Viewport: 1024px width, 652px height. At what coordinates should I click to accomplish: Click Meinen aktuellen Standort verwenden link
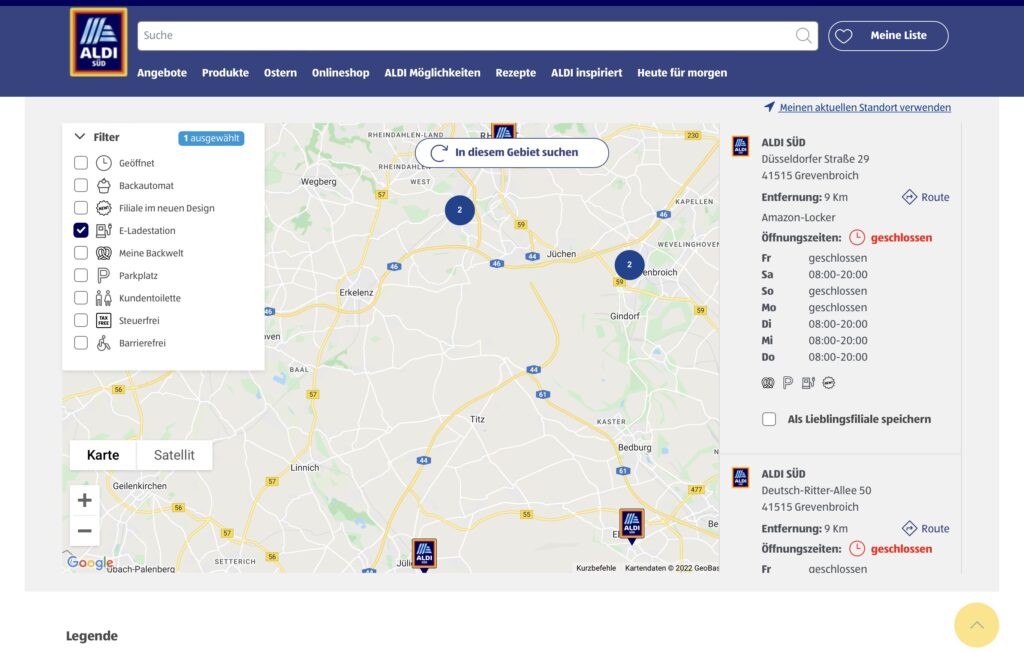pos(865,107)
